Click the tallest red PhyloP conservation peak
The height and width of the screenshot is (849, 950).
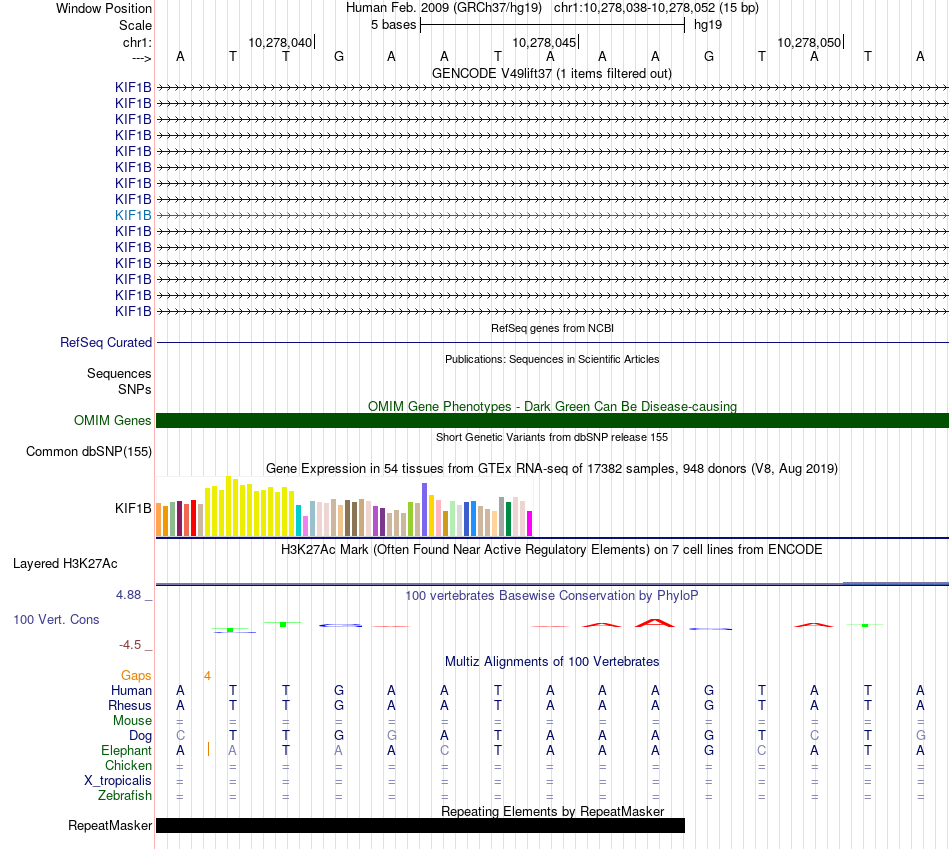[x=654, y=622]
